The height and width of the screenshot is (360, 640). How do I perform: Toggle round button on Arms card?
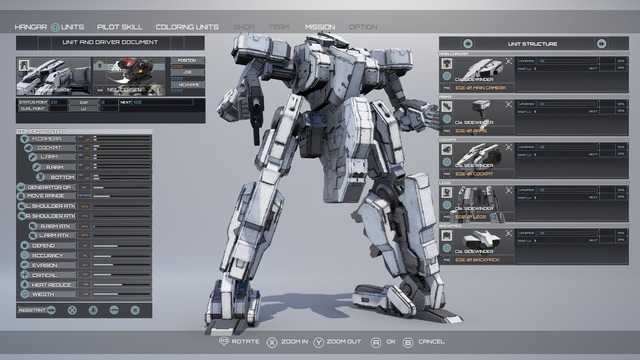pyautogui.click(x=447, y=119)
